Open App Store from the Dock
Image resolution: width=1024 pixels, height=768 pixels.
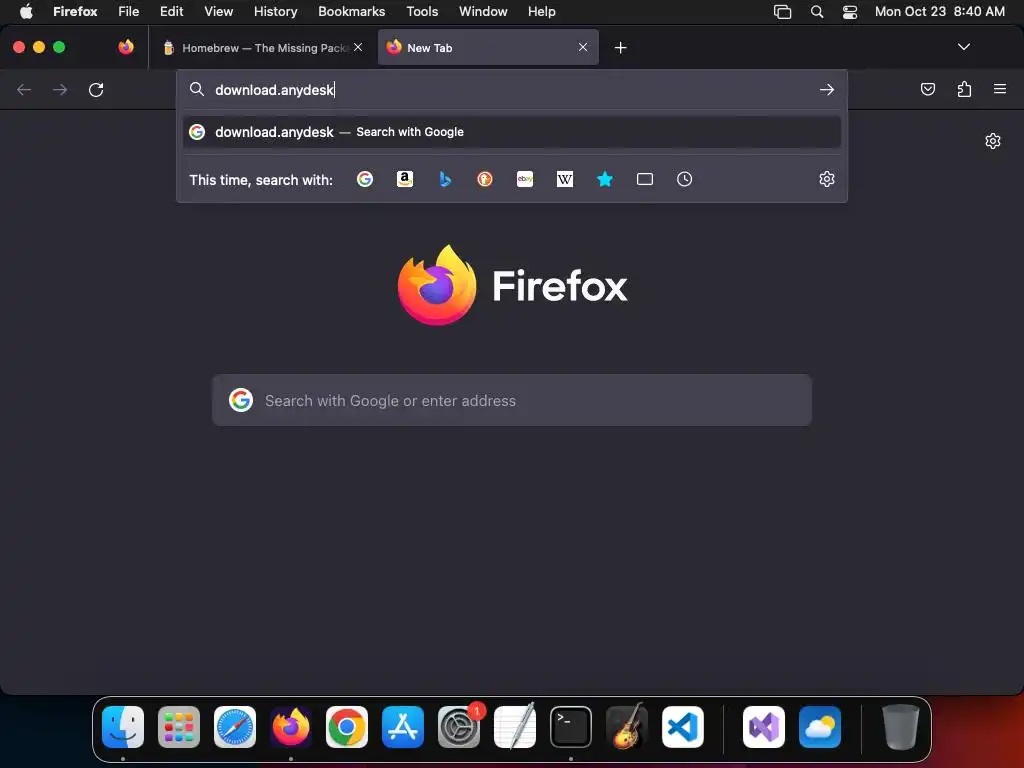403,727
